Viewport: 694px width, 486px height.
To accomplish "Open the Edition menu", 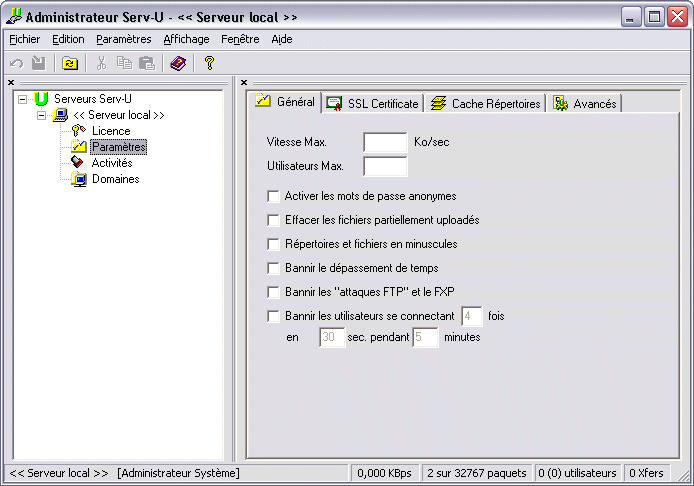I will point(68,39).
